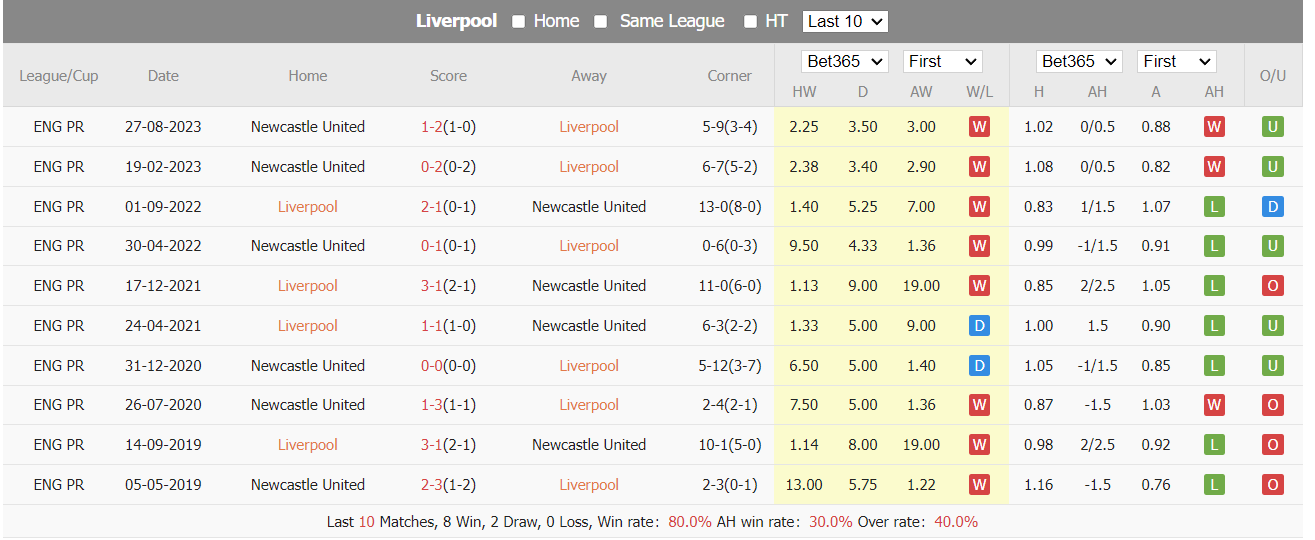Viewport: 1315px width, 540px height.
Task: Toggle the HT checkbox
Action: click(750, 22)
